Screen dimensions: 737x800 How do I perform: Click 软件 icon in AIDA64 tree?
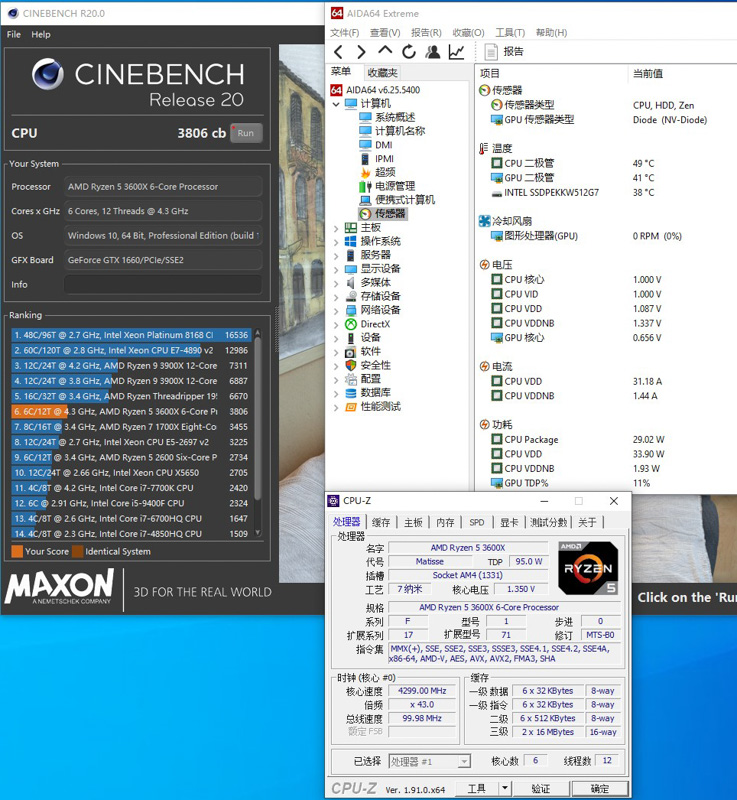pos(350,352)
